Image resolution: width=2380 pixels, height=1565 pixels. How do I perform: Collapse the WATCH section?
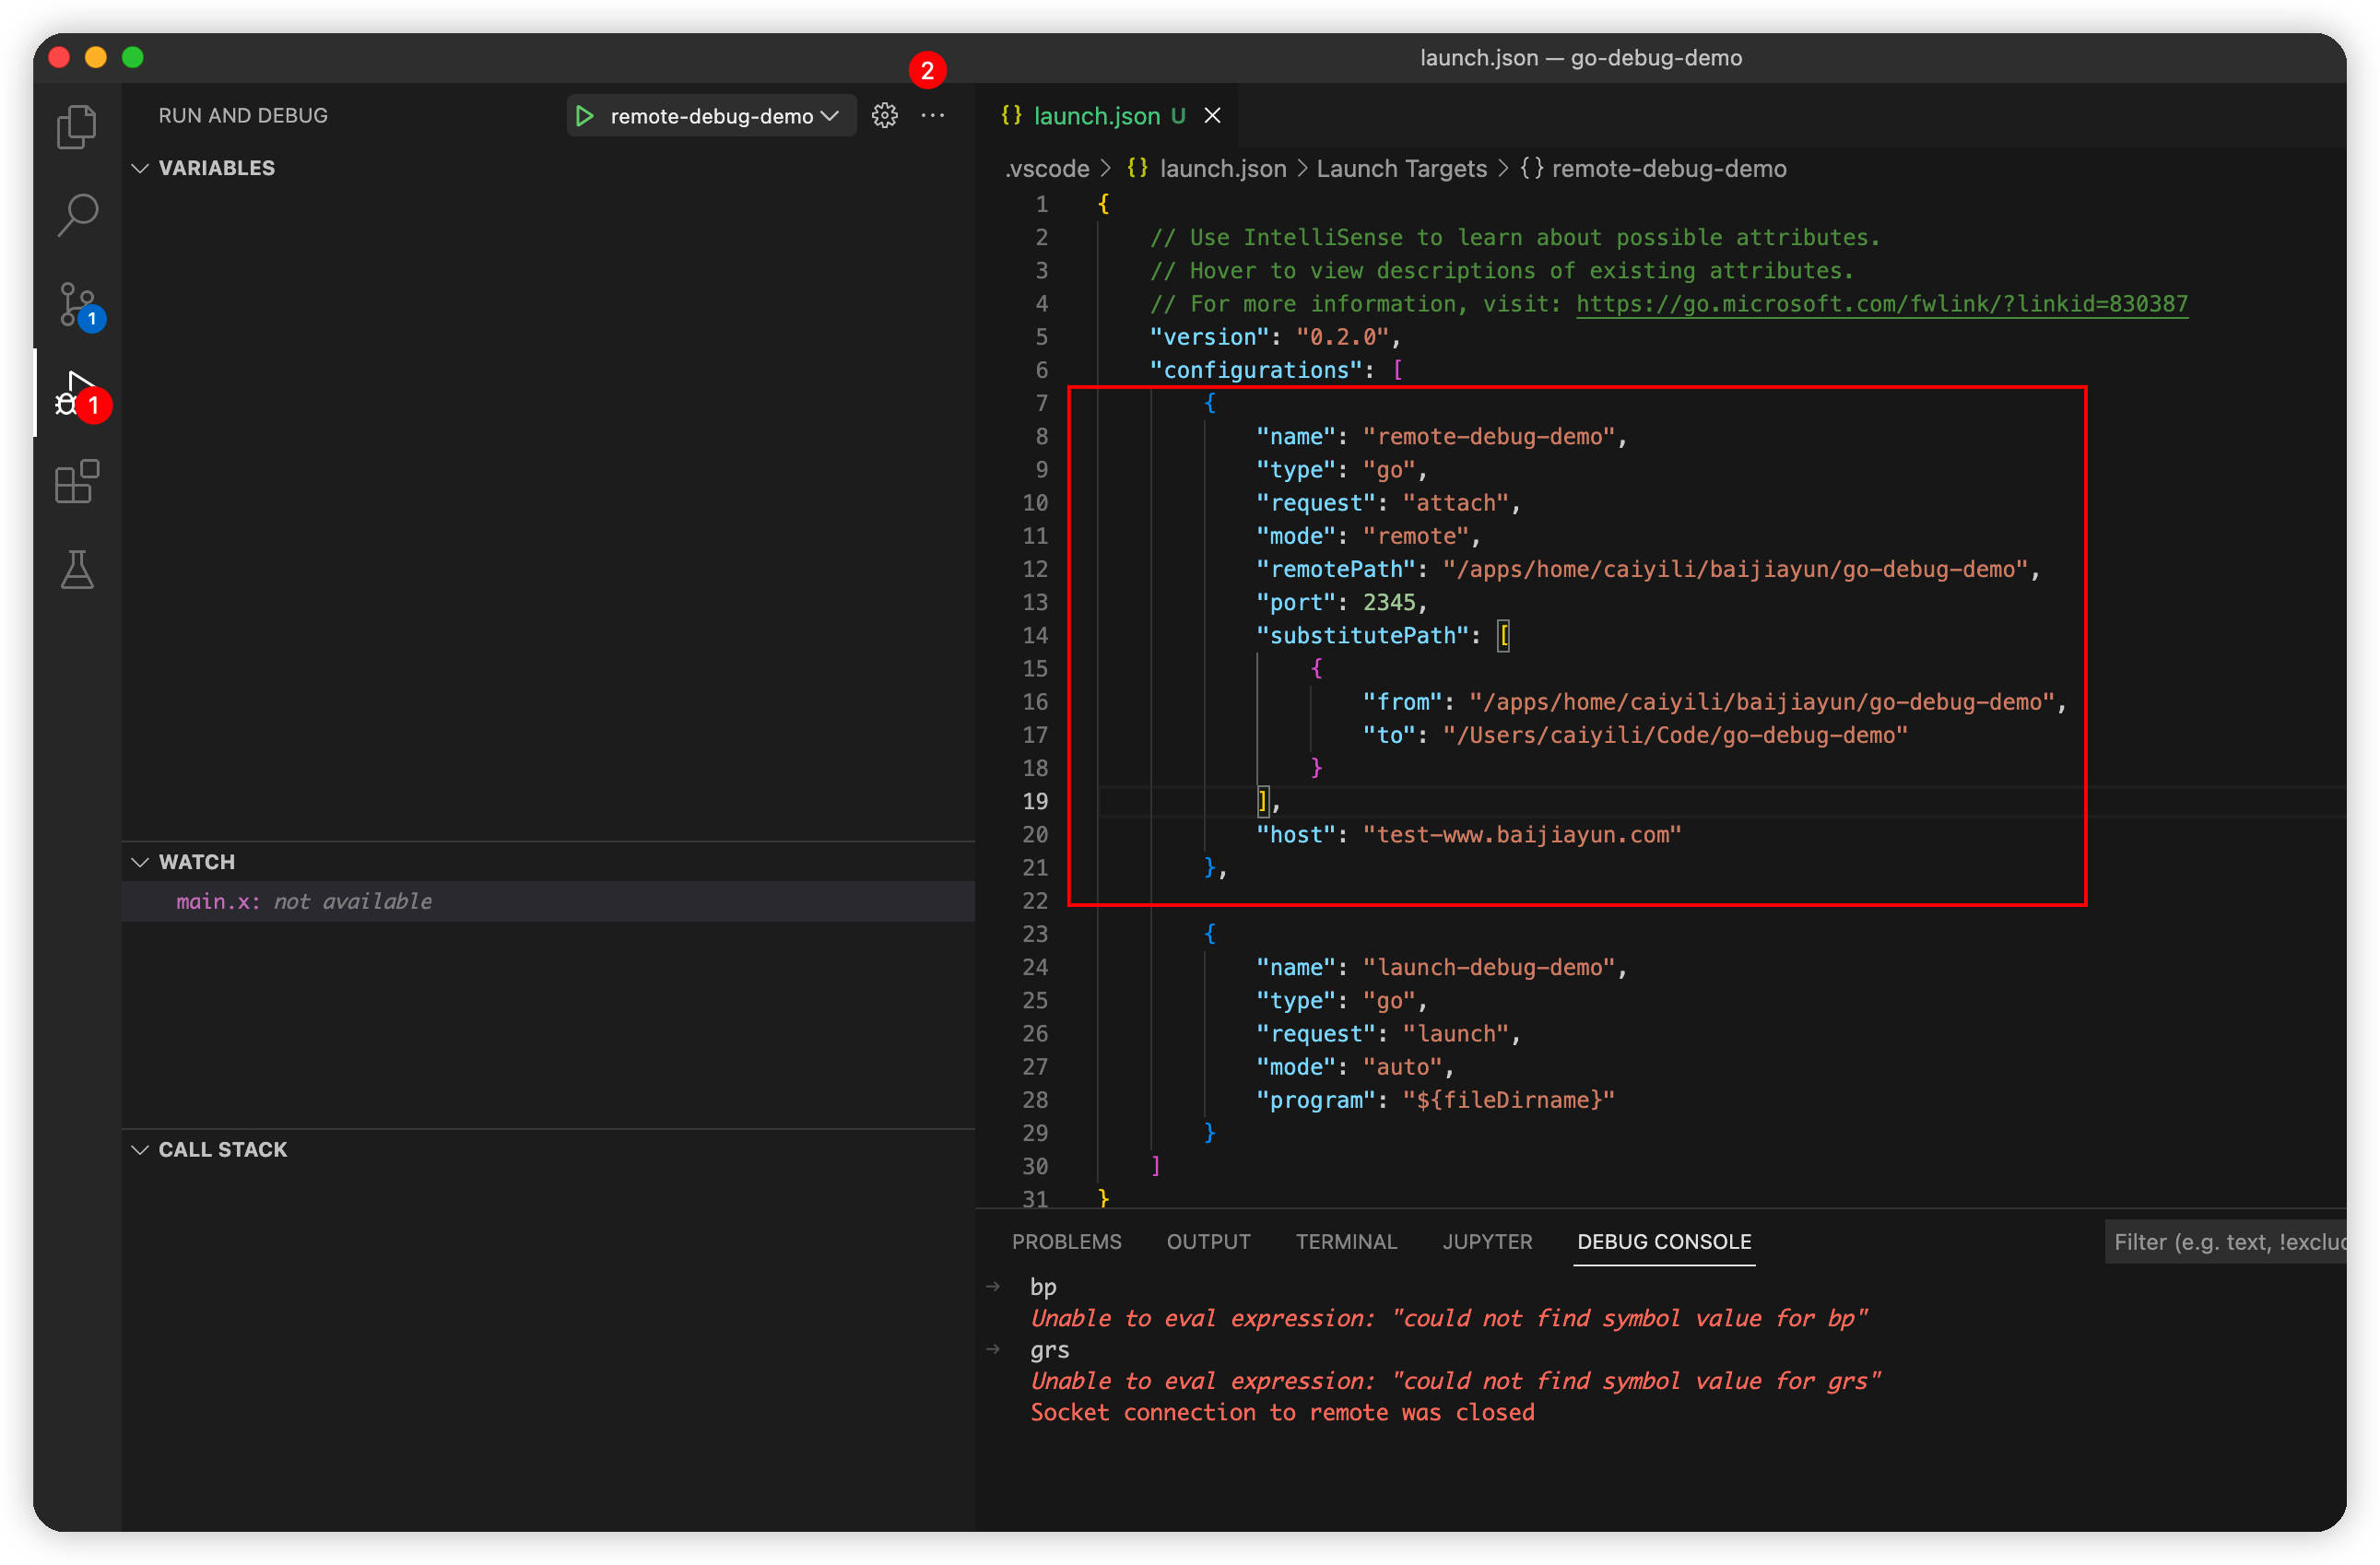coord(140,862)
